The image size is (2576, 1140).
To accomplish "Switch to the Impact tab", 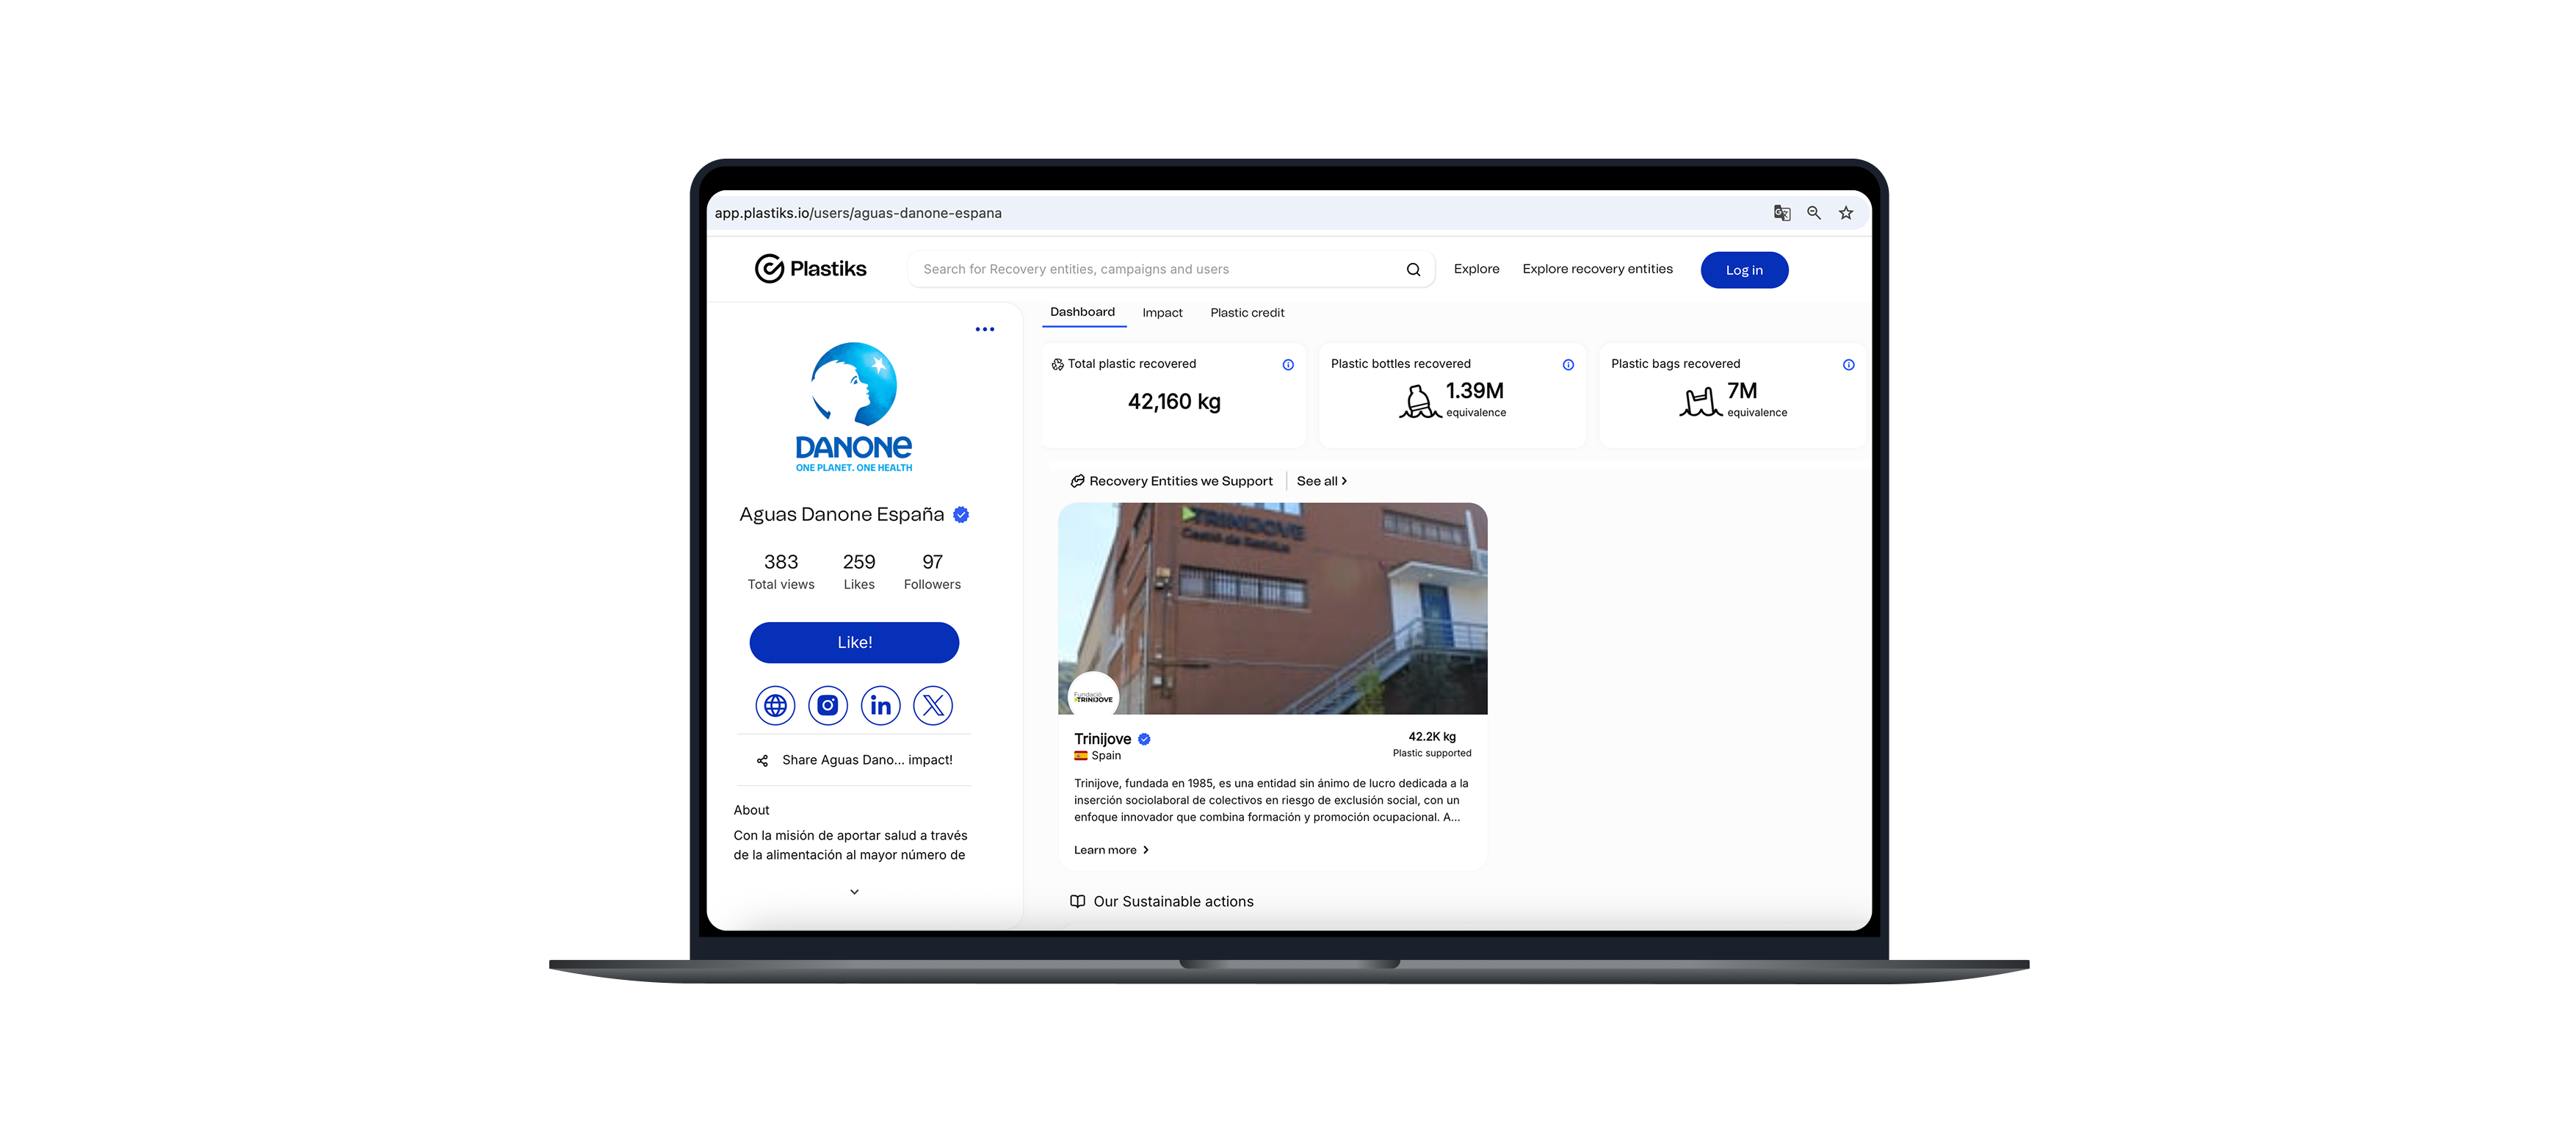I will (x=1163, y=313).
